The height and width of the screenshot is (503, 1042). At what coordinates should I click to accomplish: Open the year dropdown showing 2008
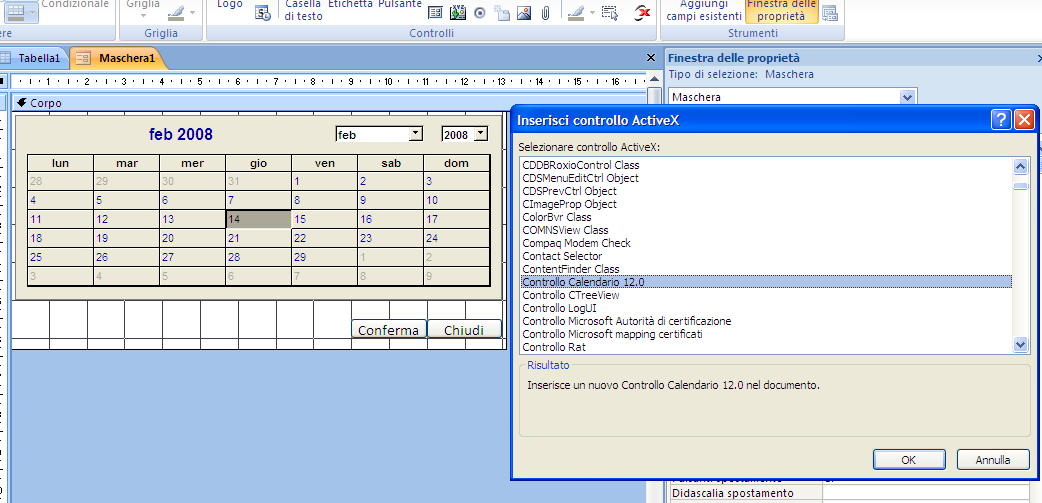[481, 134]
